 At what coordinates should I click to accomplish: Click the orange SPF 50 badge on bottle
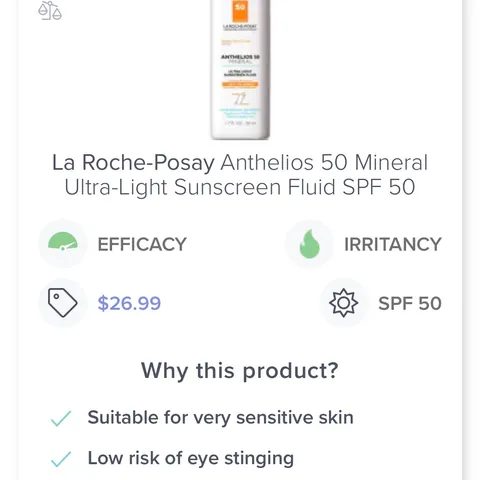[x=240, y=11]
